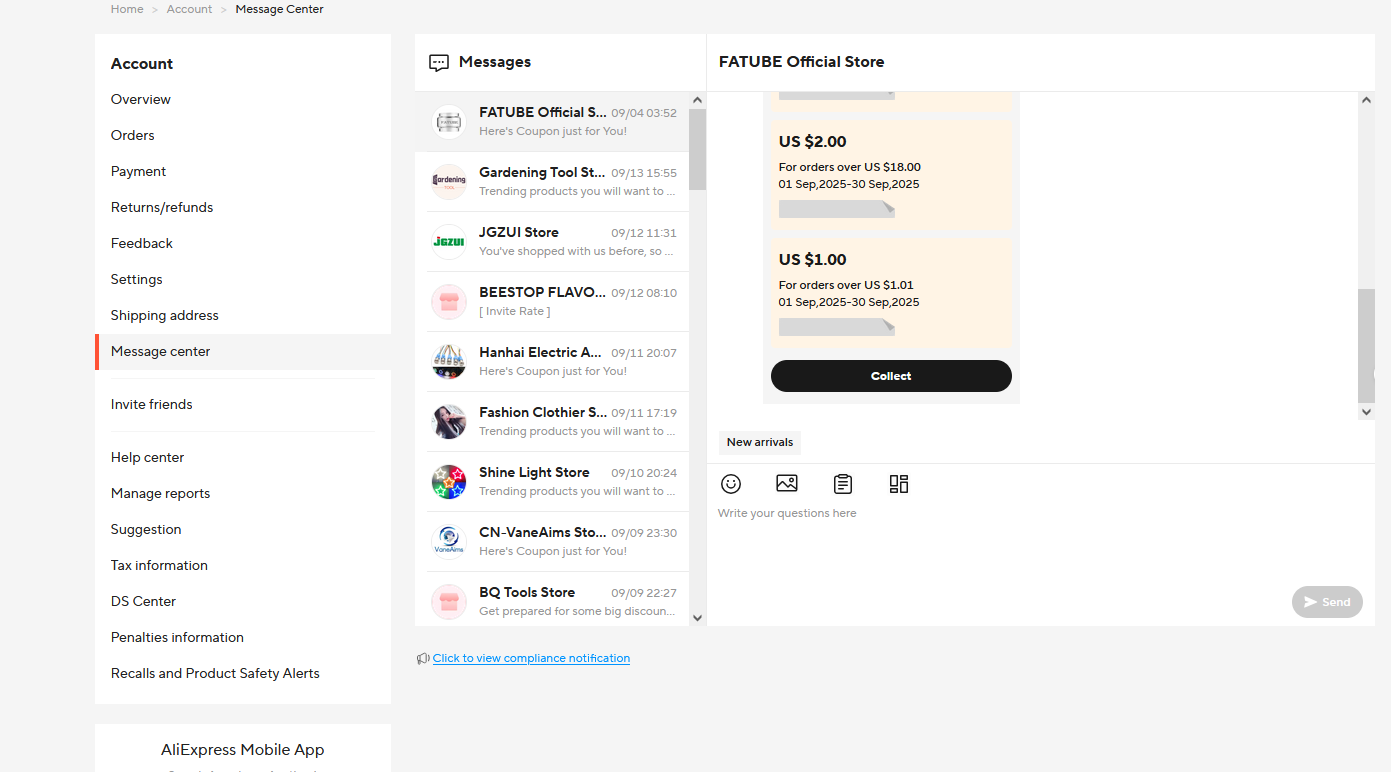Screen dimensions: 1391x772
Task: Select Message center menu item
Action: [x=243, y=352]
